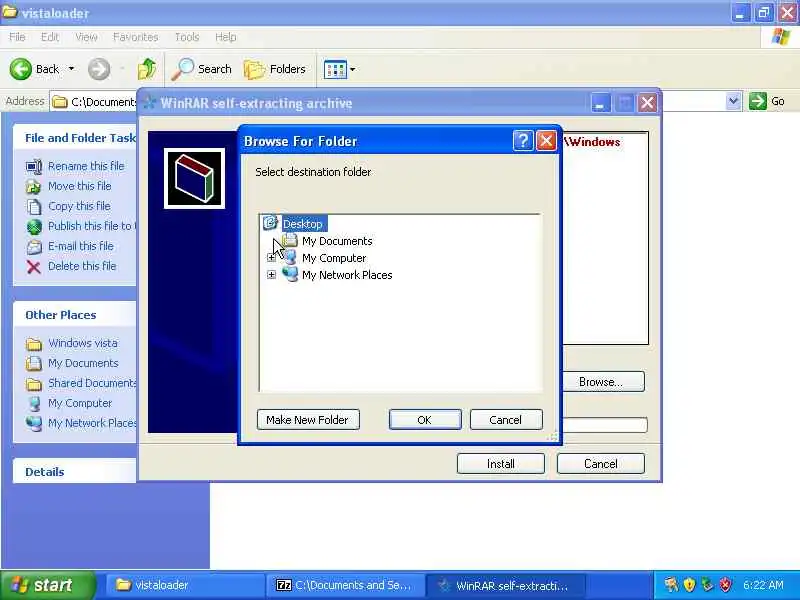The image size is (800, 600).
Task: Toggle the Folders pane toolbar button
Action: pyautogui.click(x=275, y=69)
